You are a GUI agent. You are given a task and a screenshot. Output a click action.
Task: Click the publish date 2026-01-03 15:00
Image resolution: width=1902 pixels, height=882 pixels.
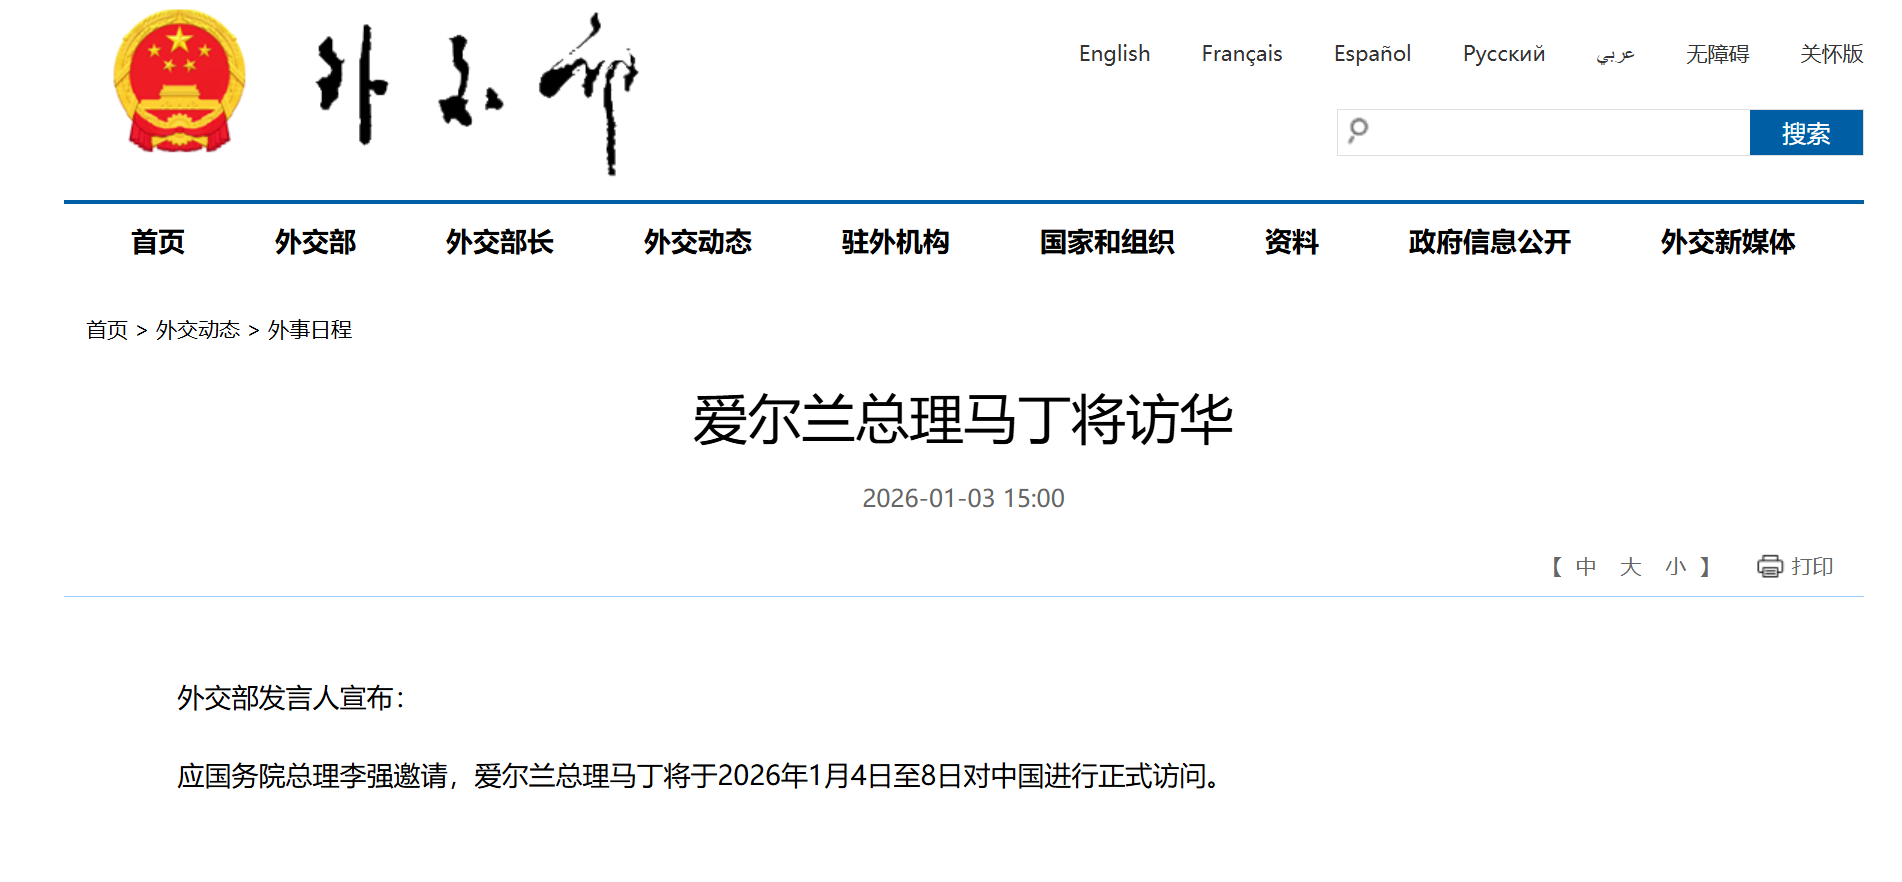pyautogui.click(x=963, y=498)
